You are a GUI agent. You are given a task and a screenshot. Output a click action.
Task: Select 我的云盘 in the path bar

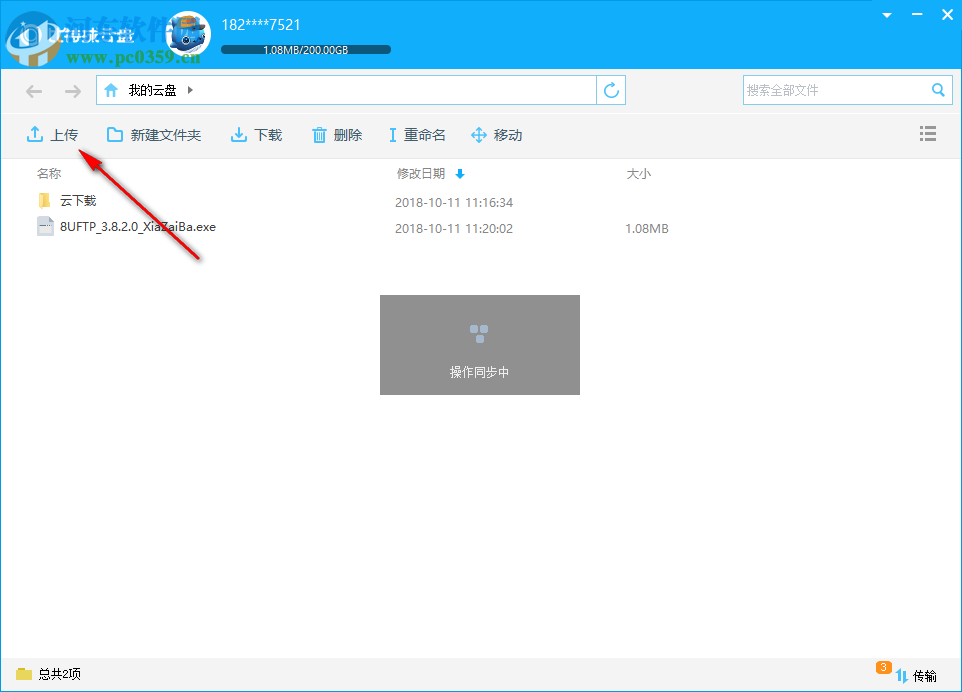(152, 90)
